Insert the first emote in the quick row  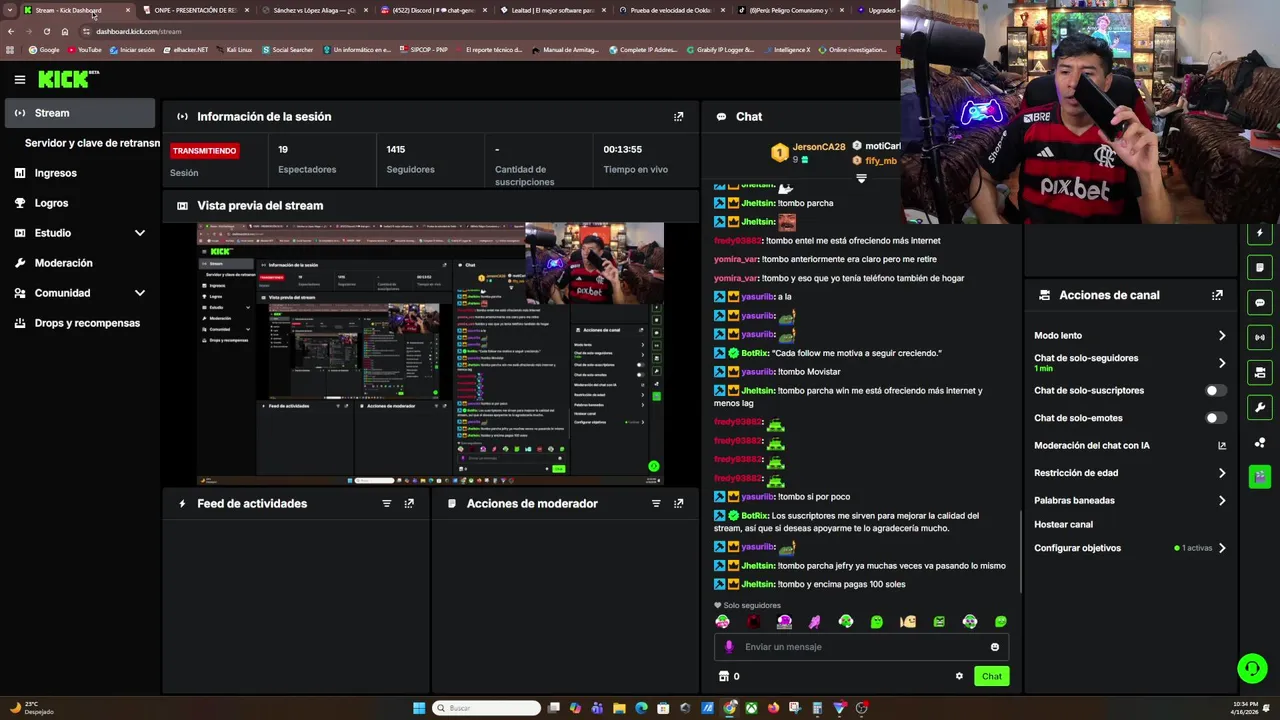[x=723, y=622]
